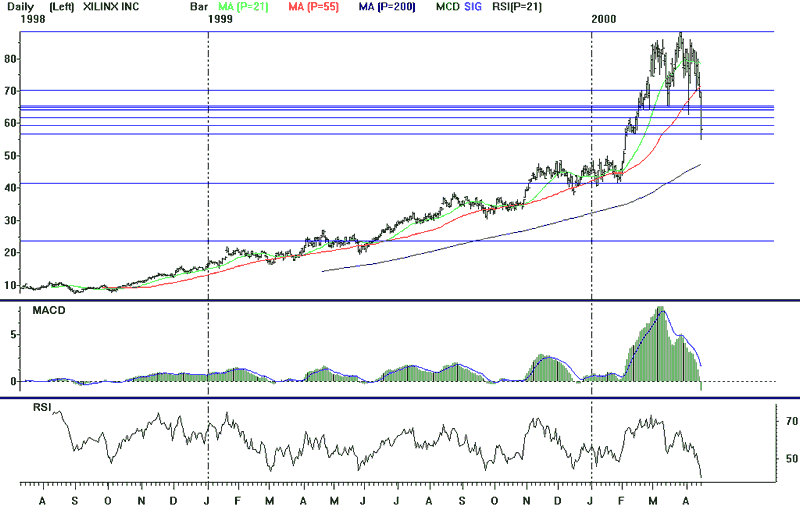The width and height of the screenshot is (800, 507).
Task: Click the 1999 year label
Action: [220, 19]
